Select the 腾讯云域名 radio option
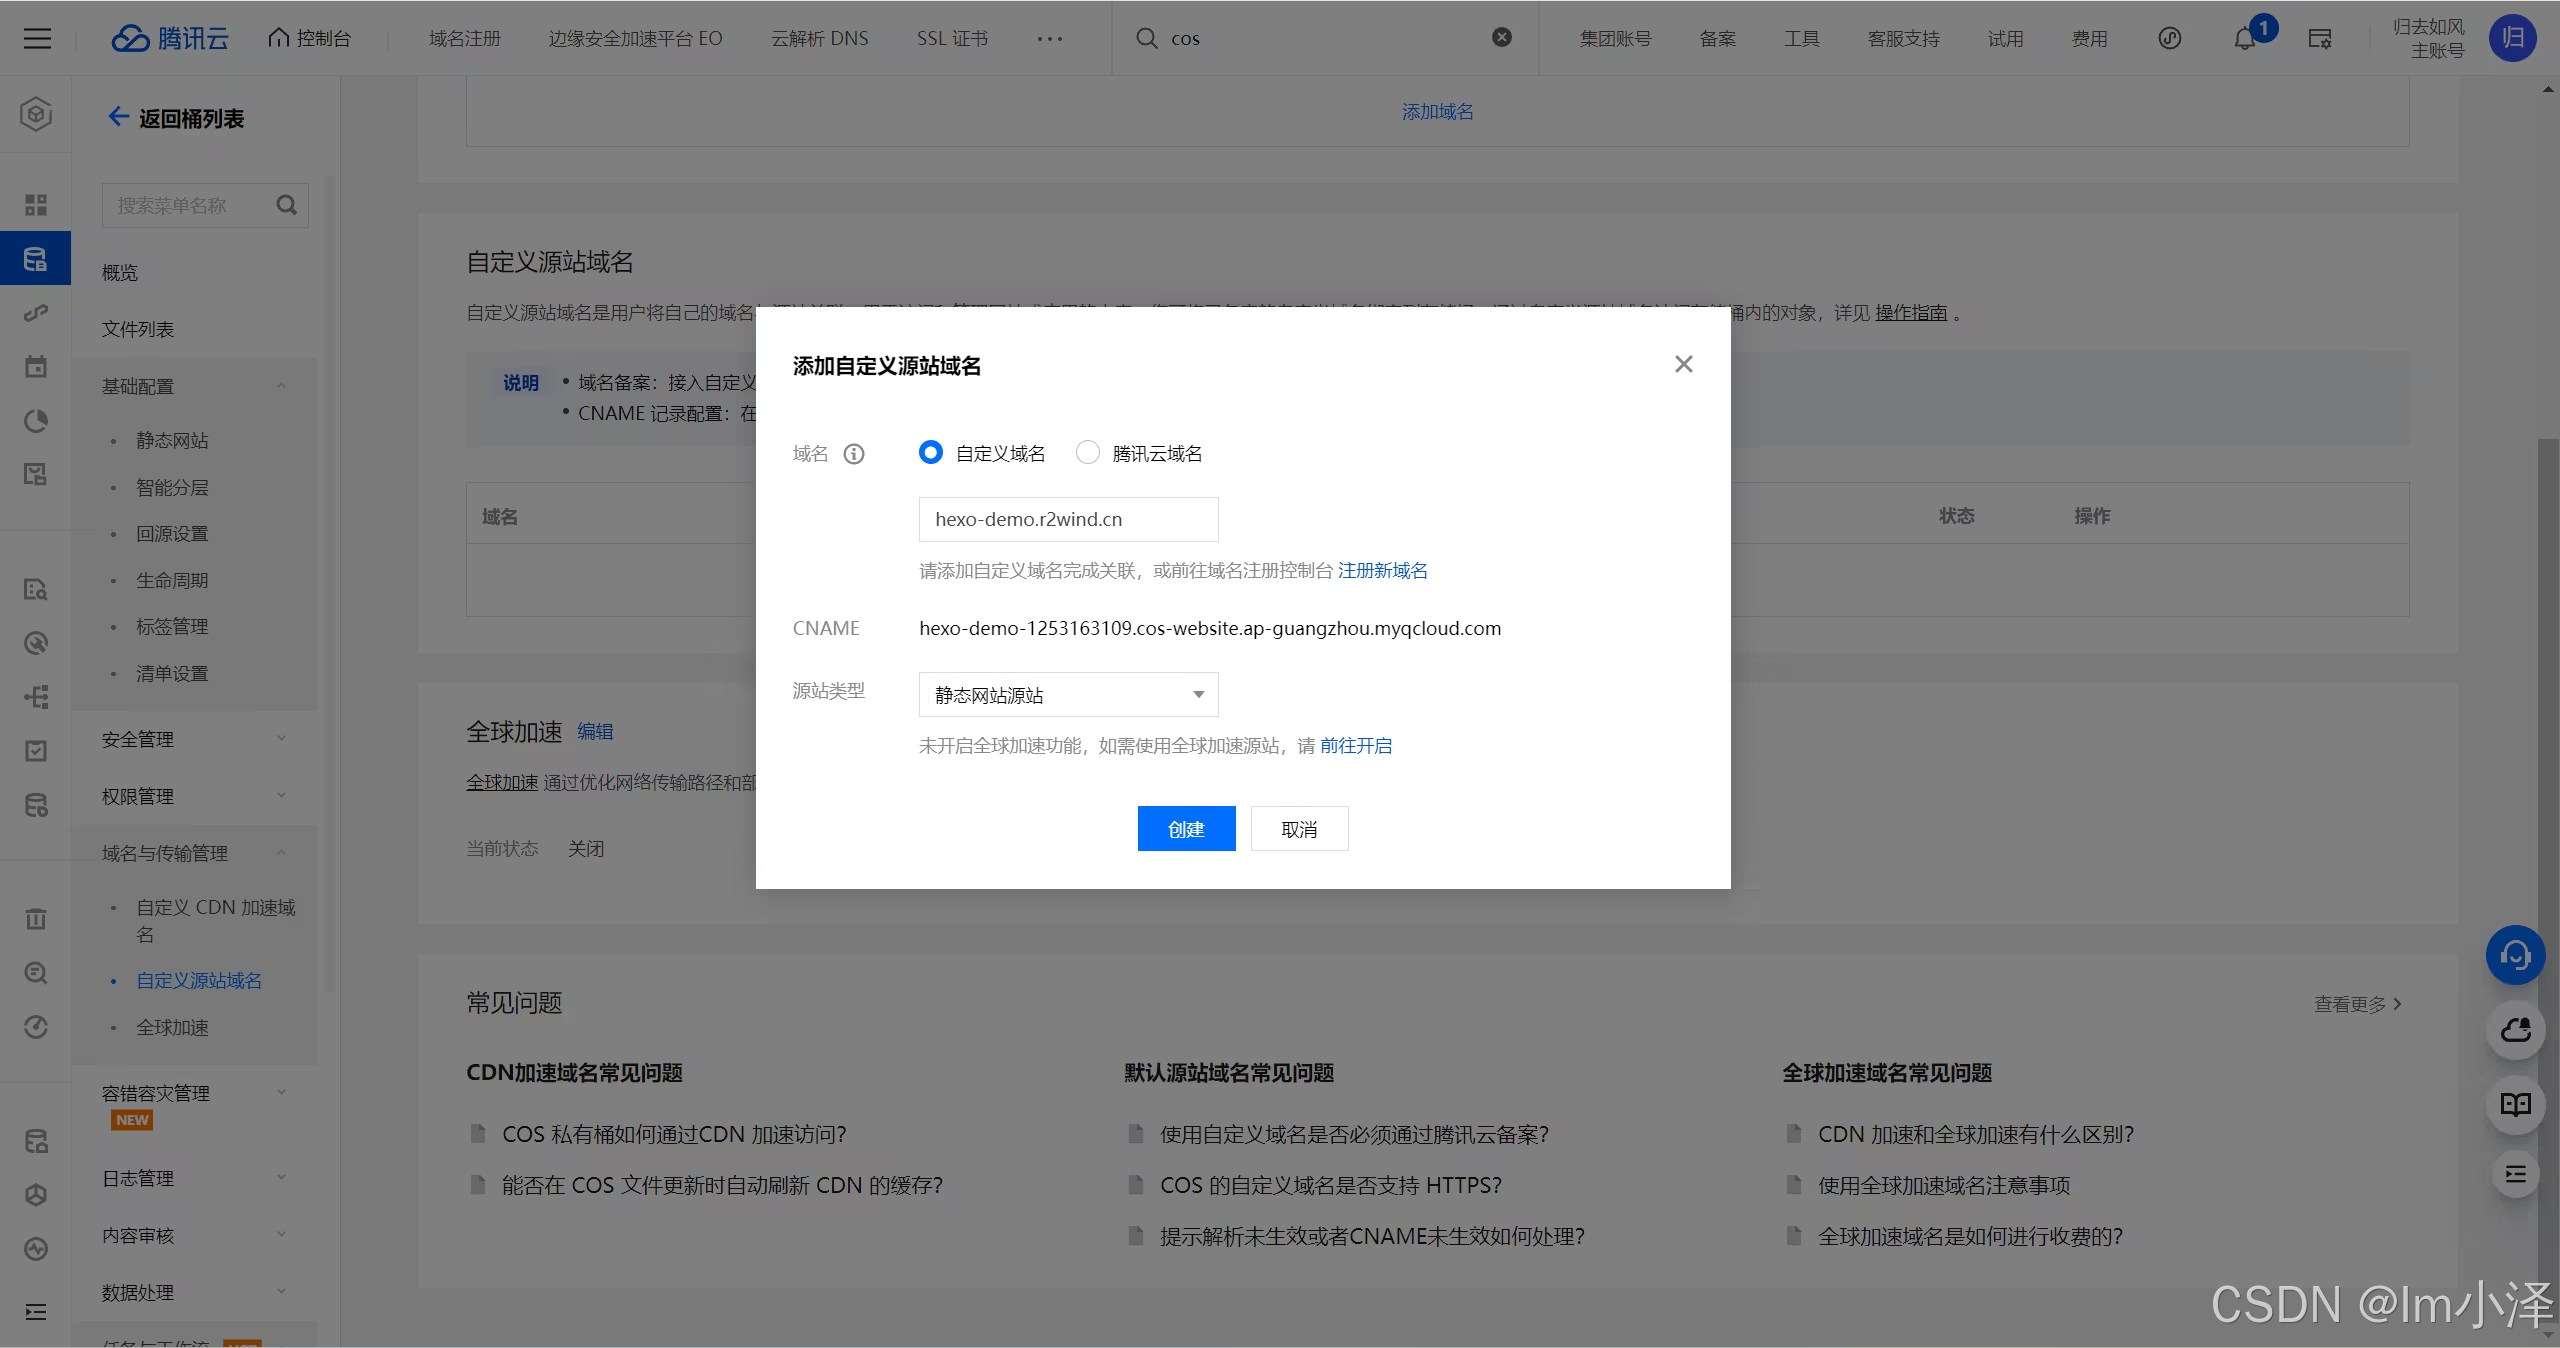This screenshot has height=1348, width=2560. [1088, 453]
